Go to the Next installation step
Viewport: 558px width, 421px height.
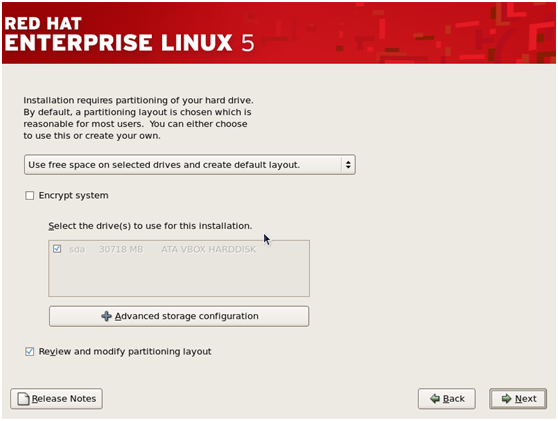click(518, 399)
